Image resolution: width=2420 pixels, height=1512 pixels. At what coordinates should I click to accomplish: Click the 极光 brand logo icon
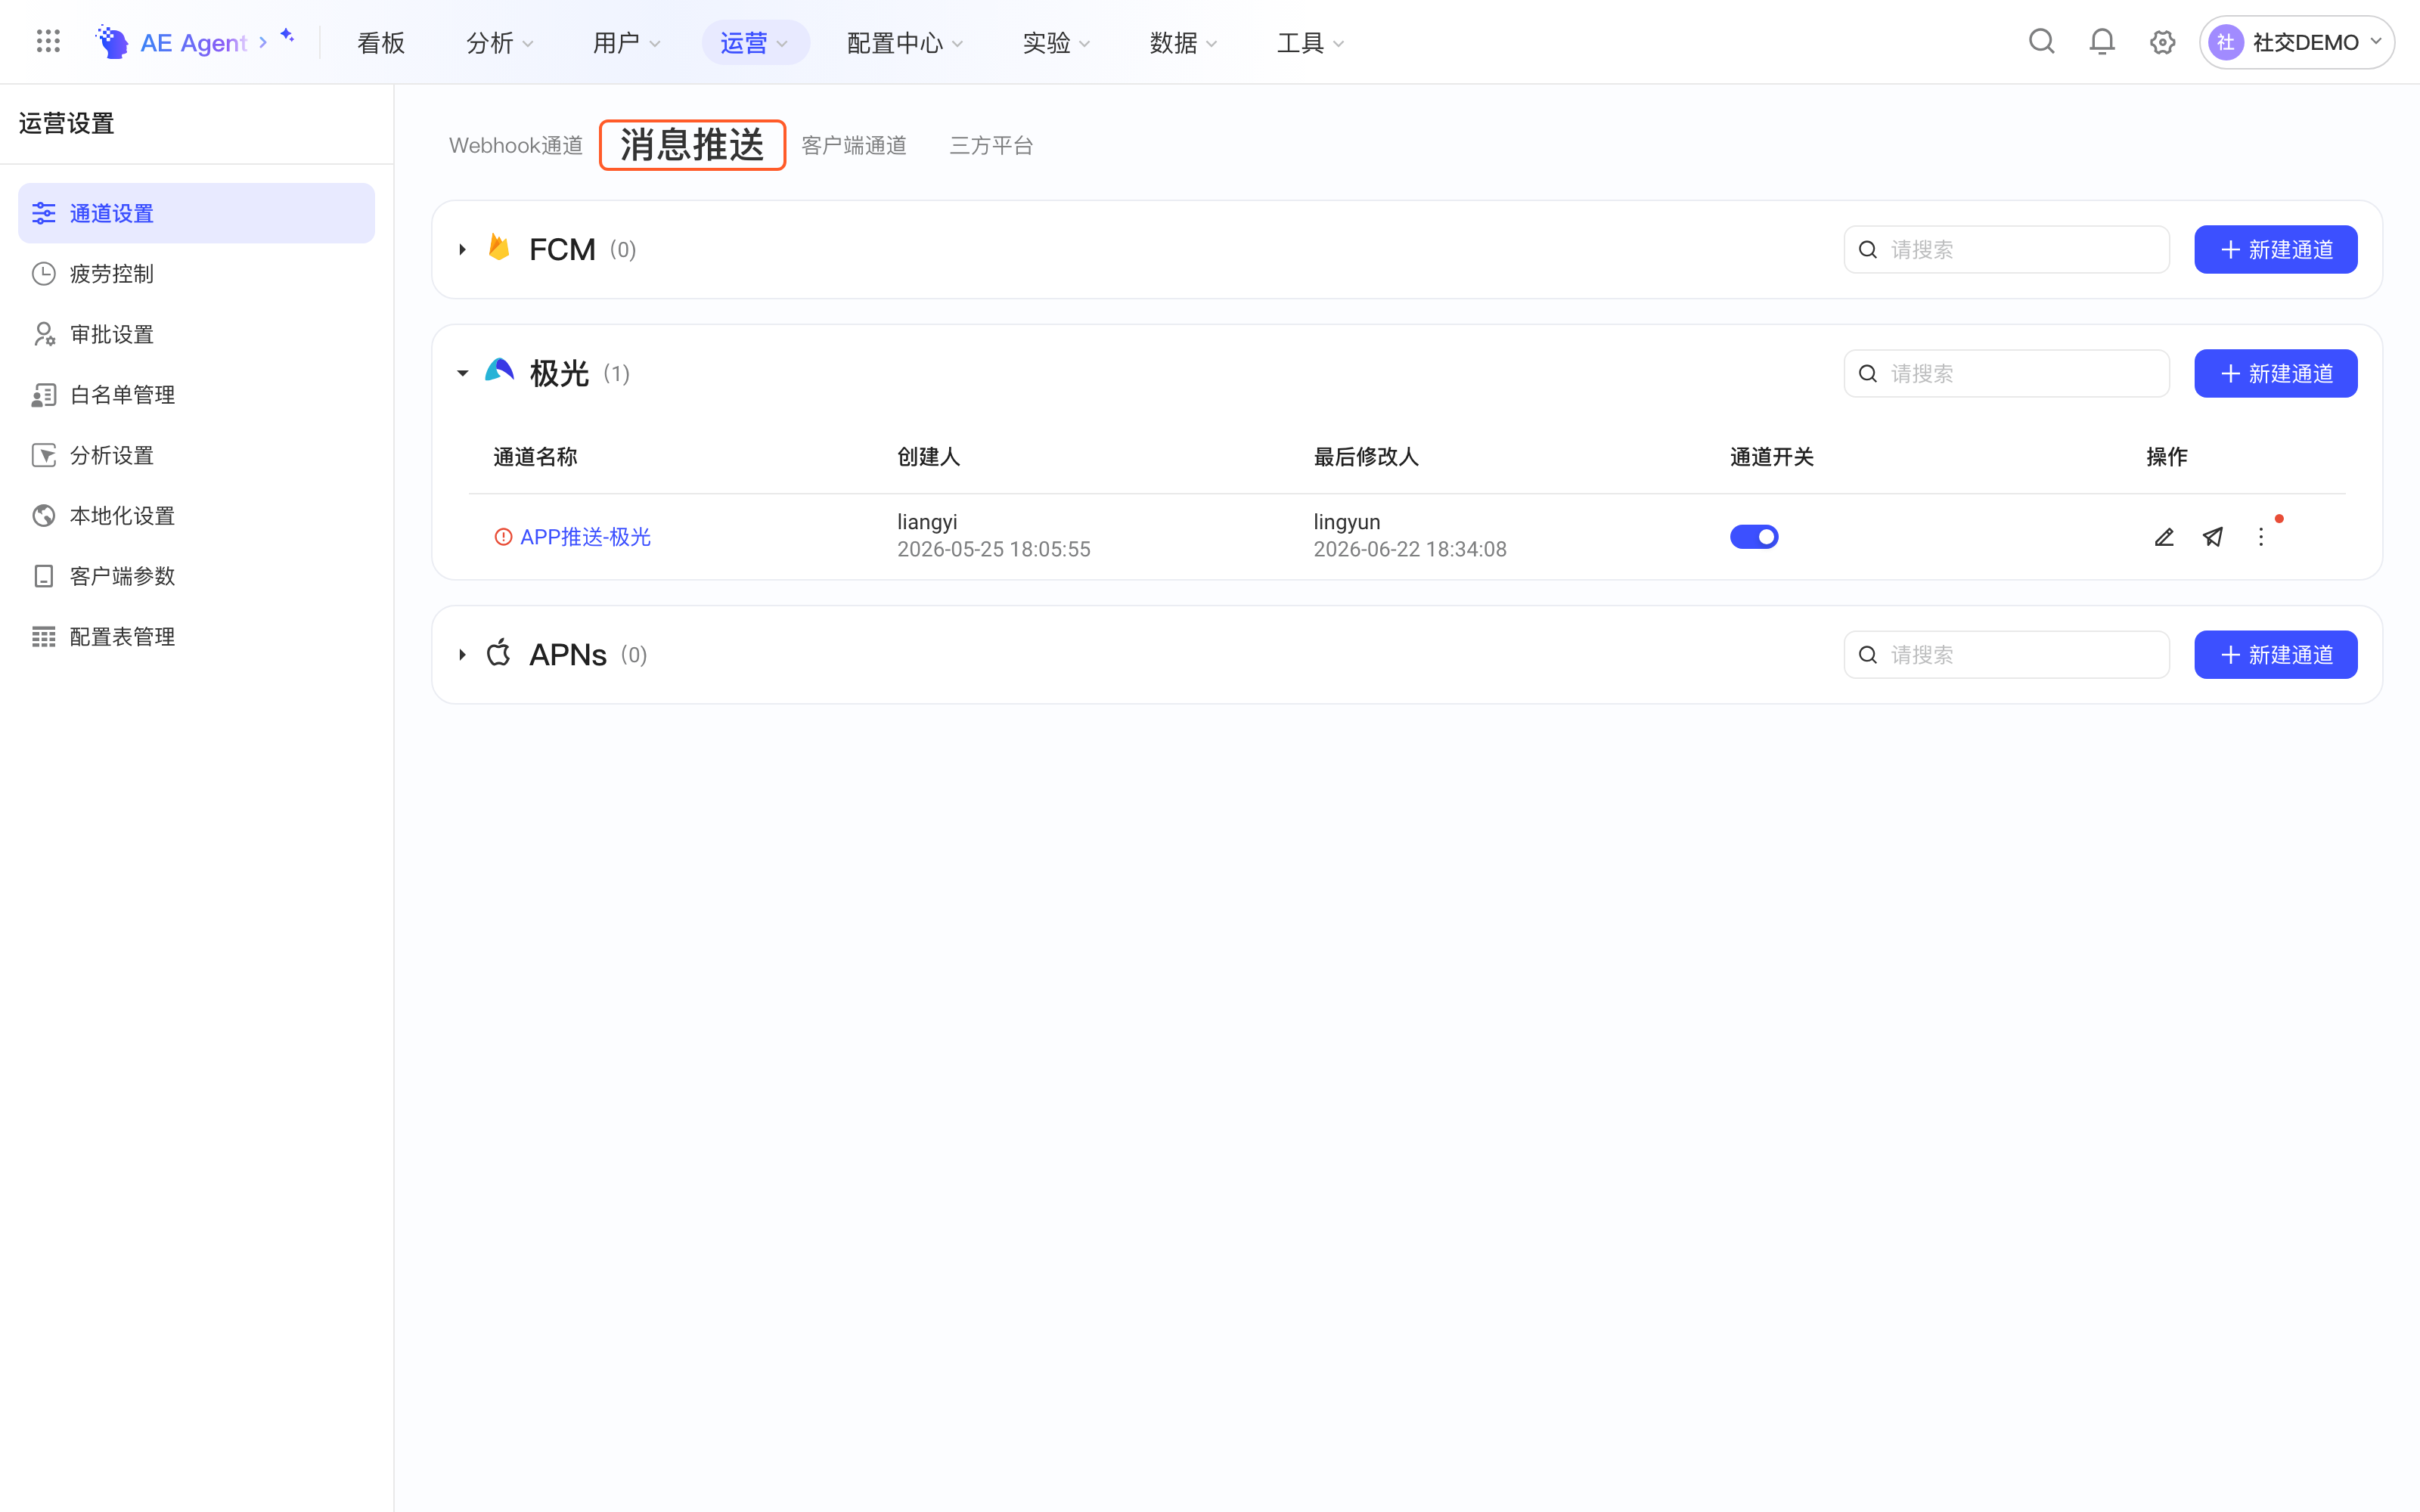tap(499, 372)
